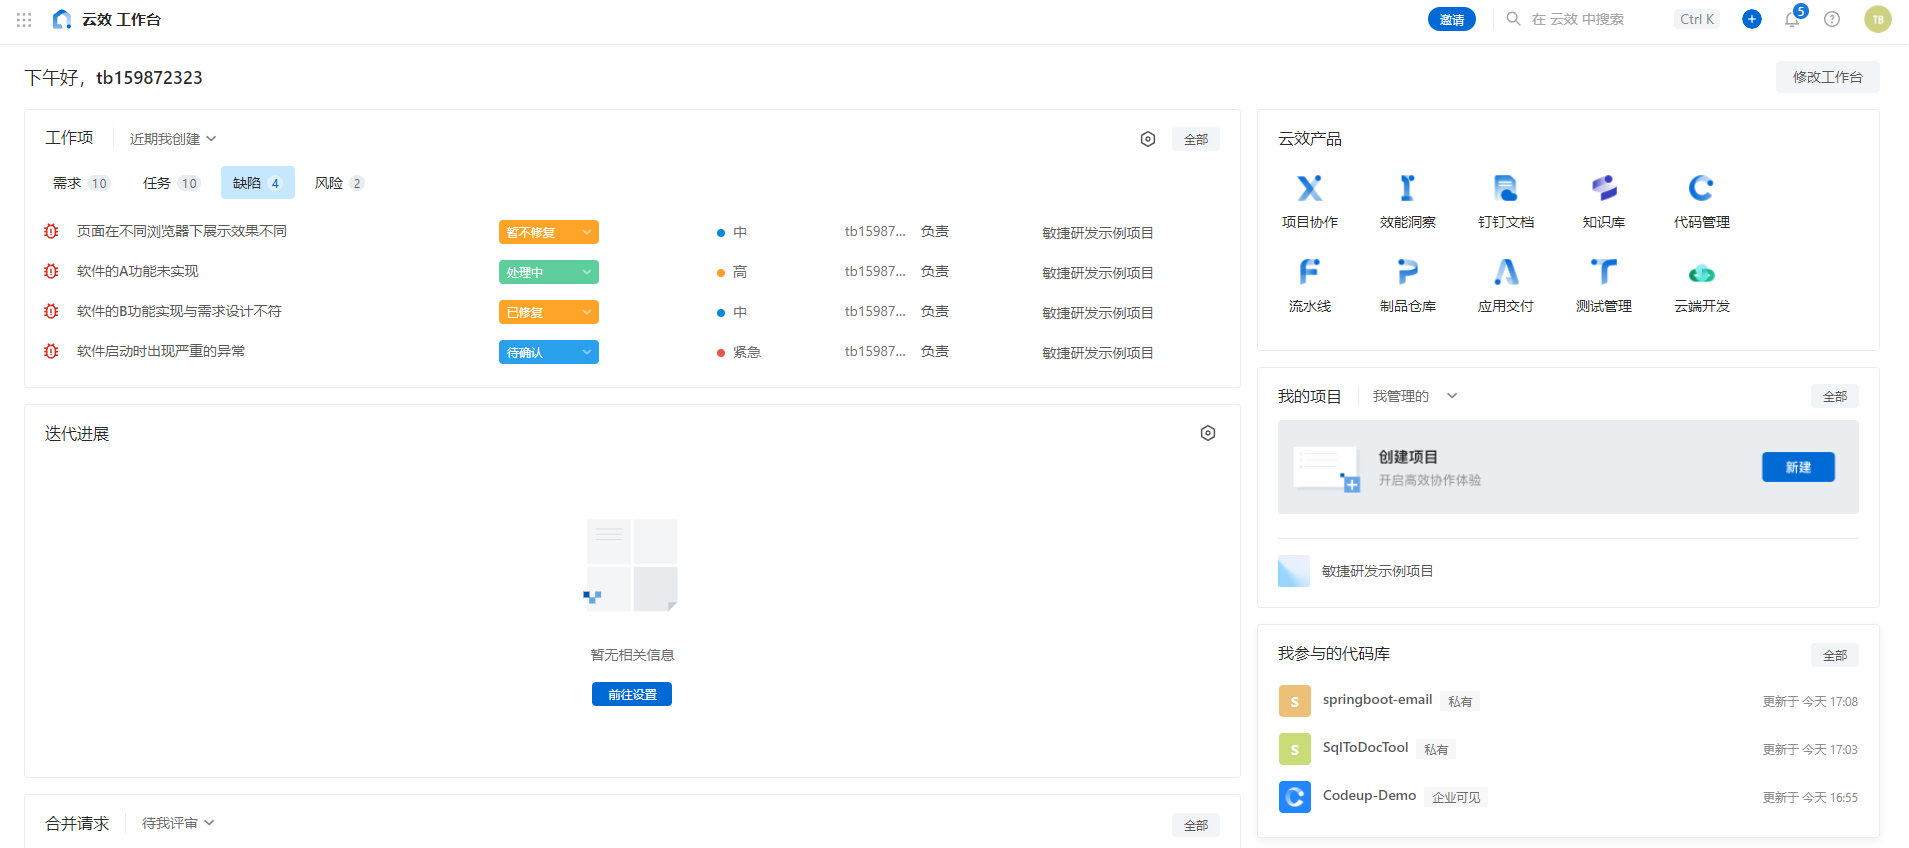Open defect 软件启动时出现严重的异常

[160, 351]
